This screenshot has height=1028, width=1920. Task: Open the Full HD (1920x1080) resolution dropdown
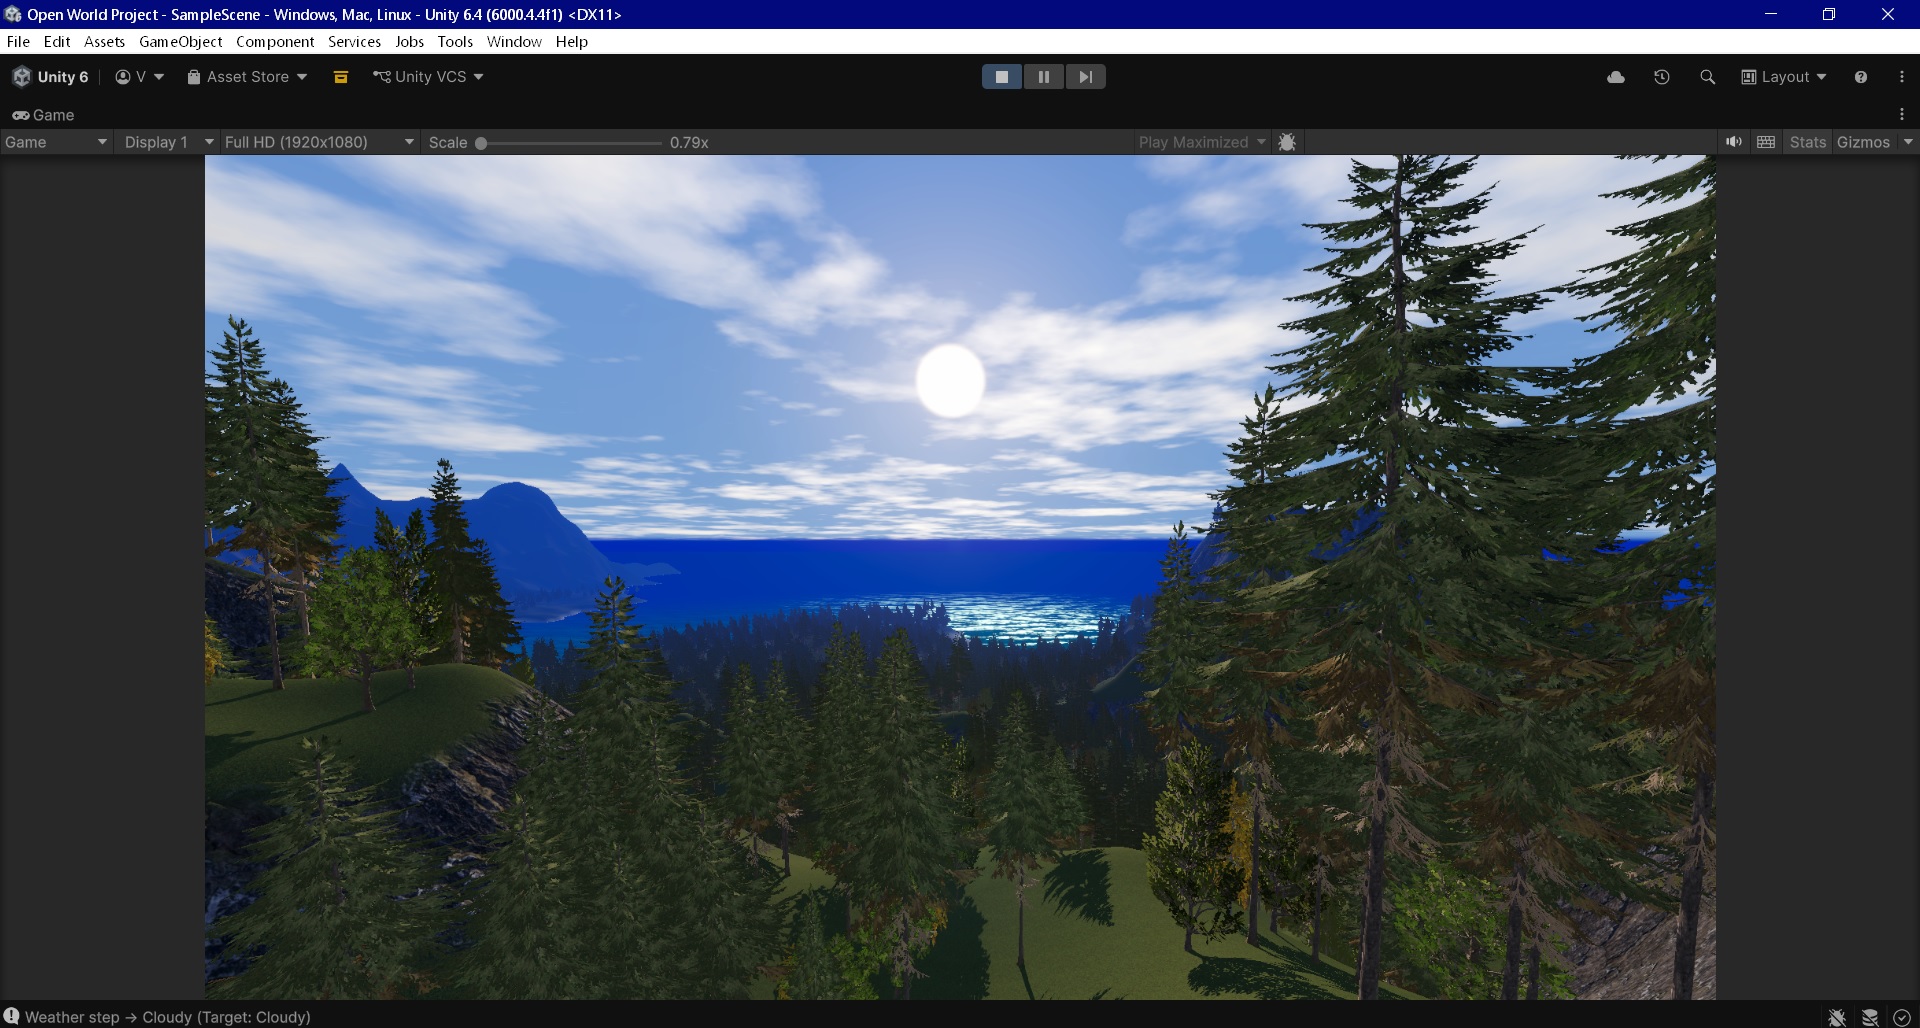[x=319, y=142]
